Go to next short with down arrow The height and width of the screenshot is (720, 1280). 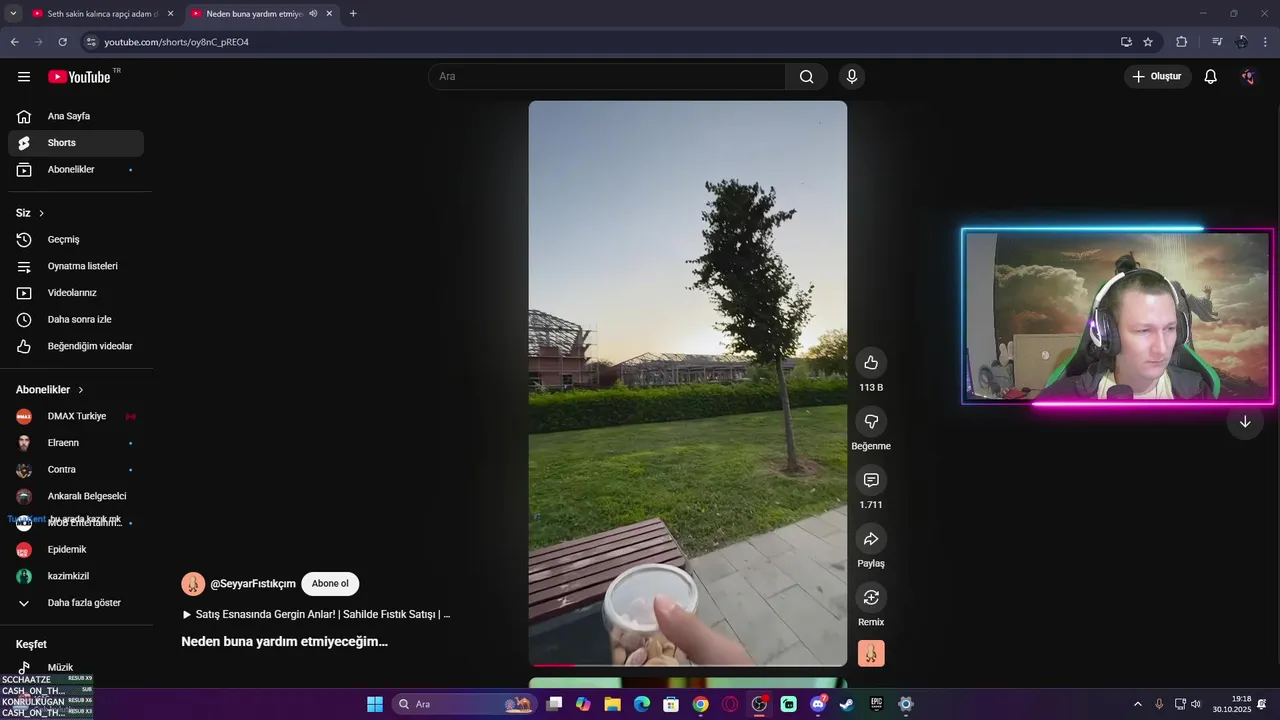click(x=1245, y=422)
